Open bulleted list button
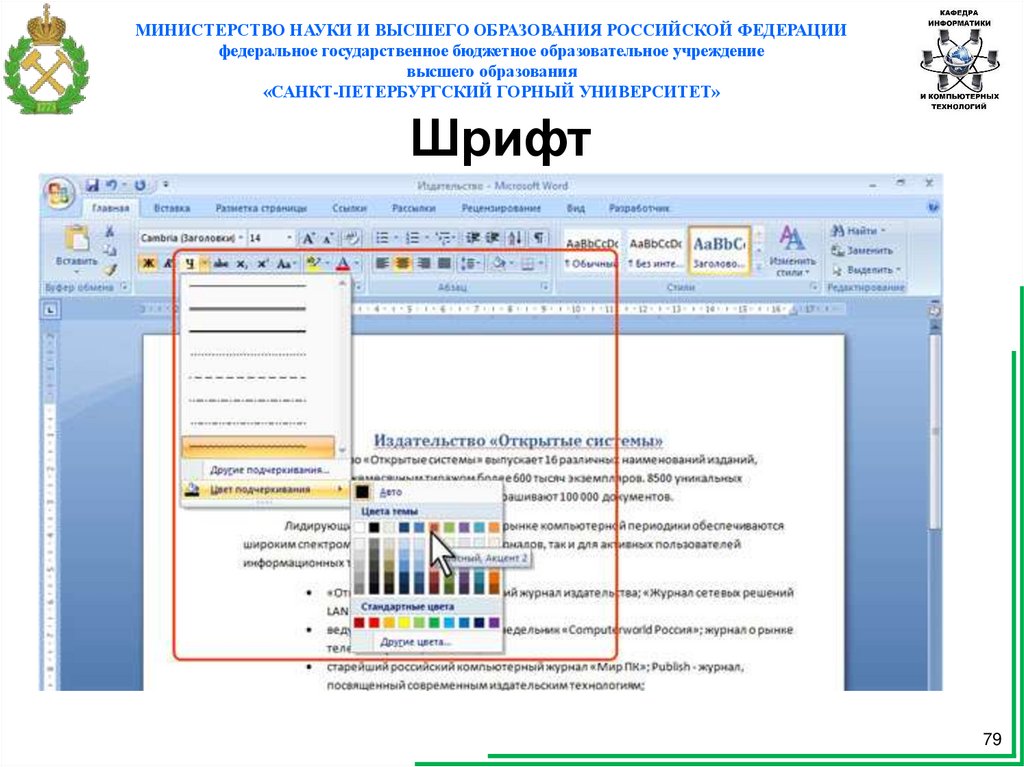The height and width of the screenshot is (767, 1024). (383, 238)
